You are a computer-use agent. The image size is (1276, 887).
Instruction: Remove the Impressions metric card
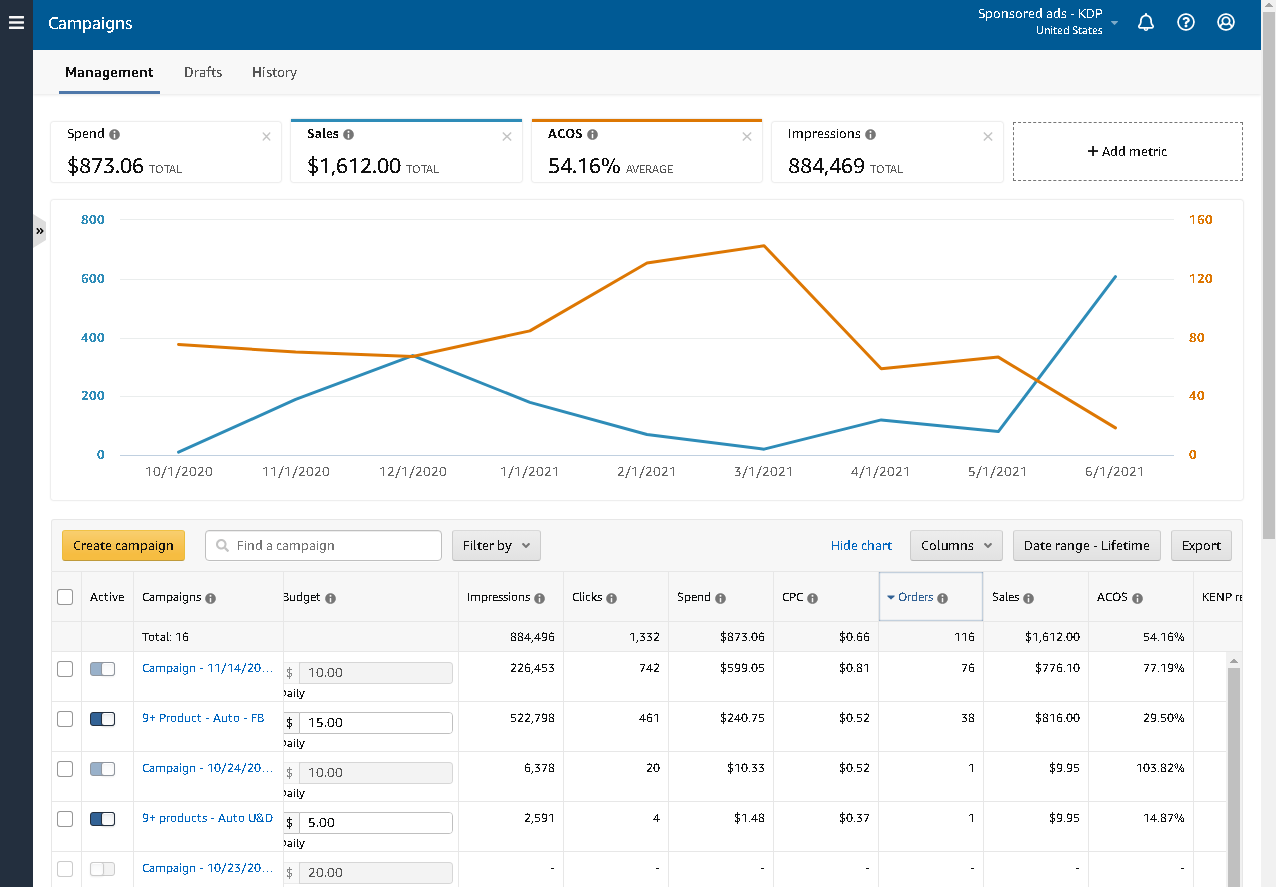click(x=988, y=137)
